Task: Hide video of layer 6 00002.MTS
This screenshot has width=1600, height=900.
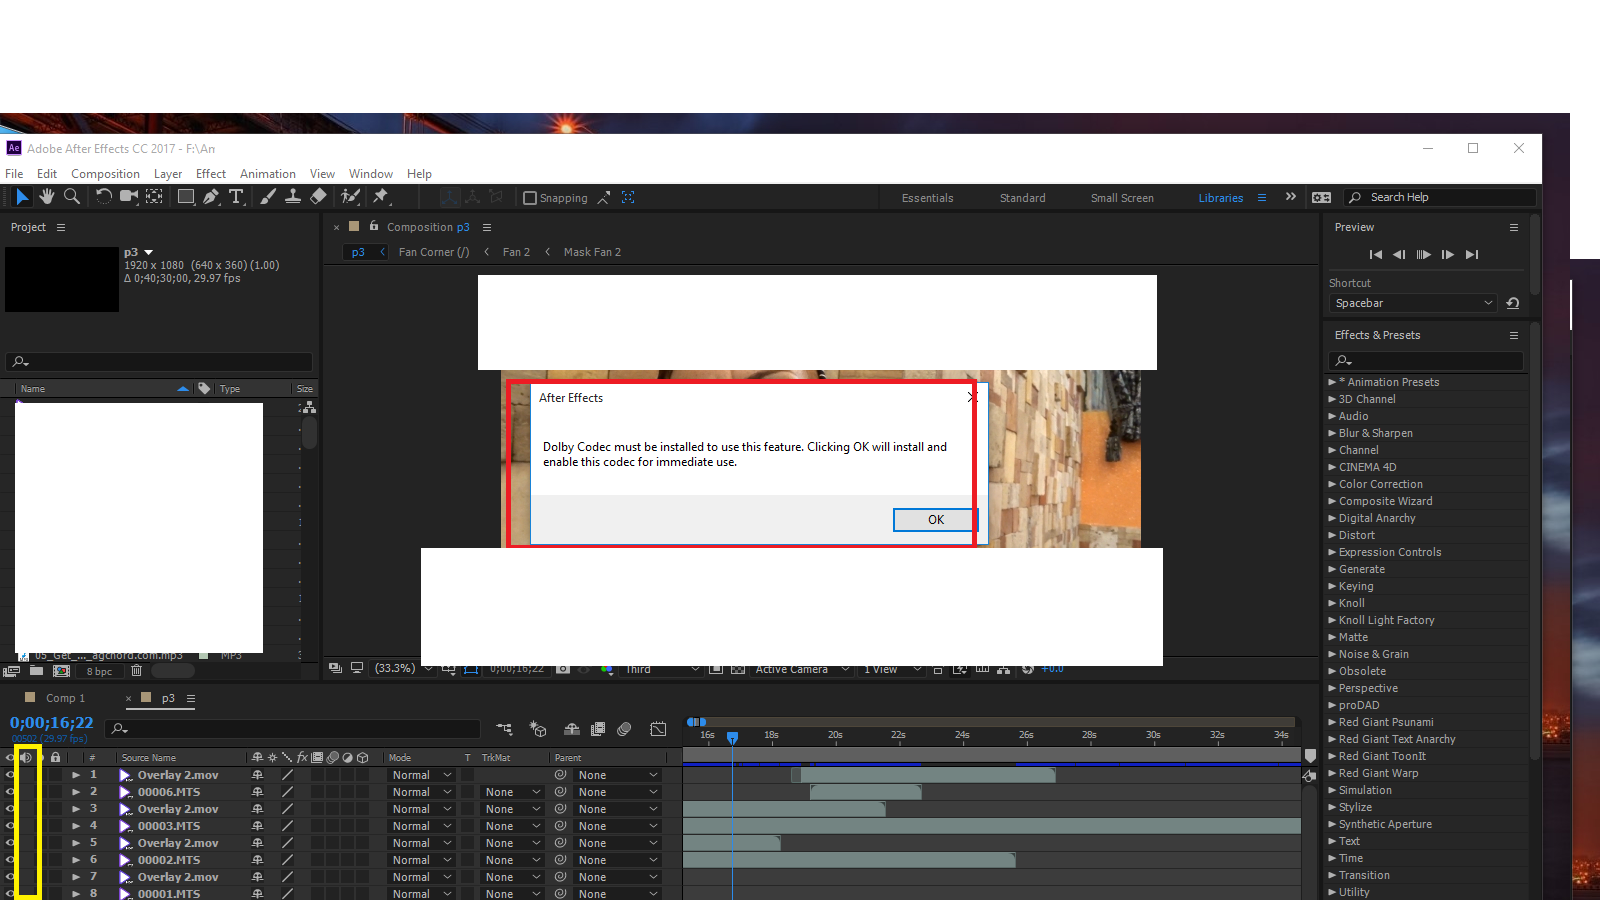Action: click(10, 860)
